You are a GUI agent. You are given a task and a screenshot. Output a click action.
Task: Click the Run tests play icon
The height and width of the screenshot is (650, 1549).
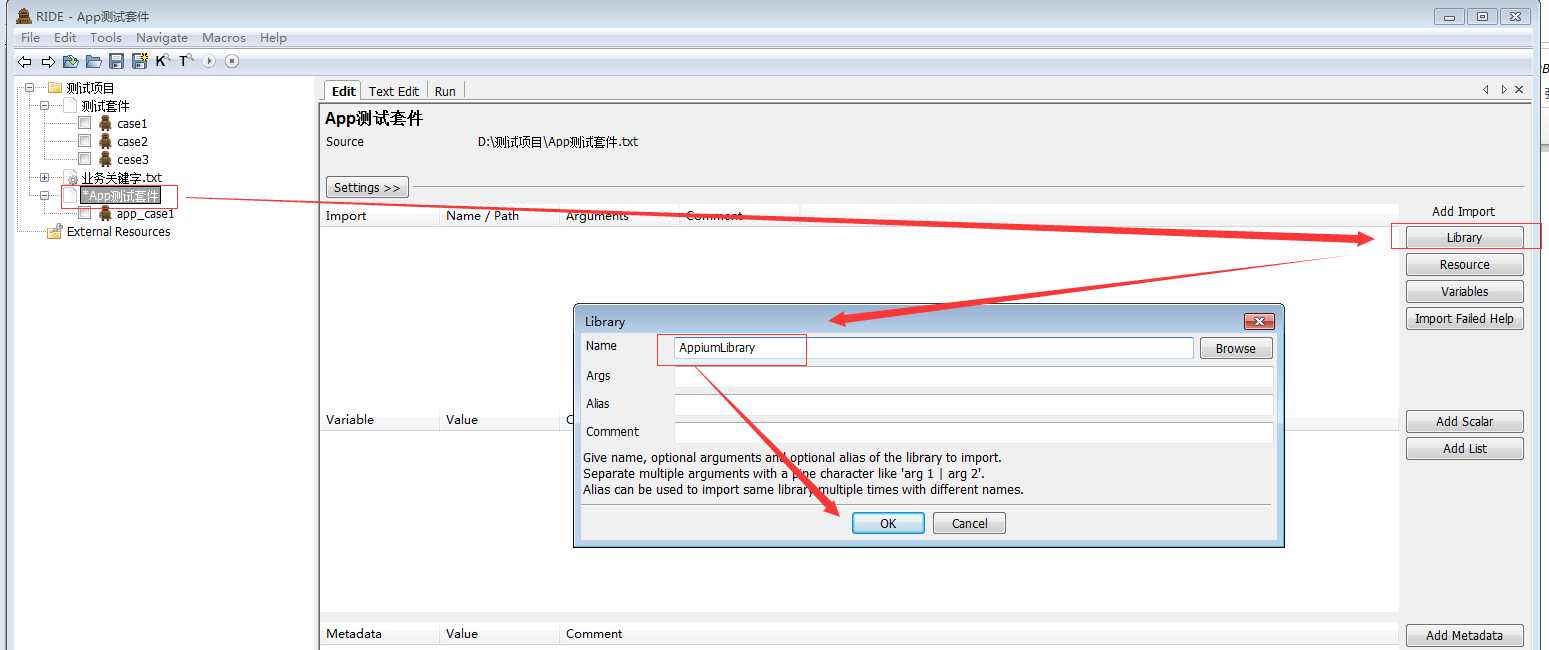(x=209, y=62)
